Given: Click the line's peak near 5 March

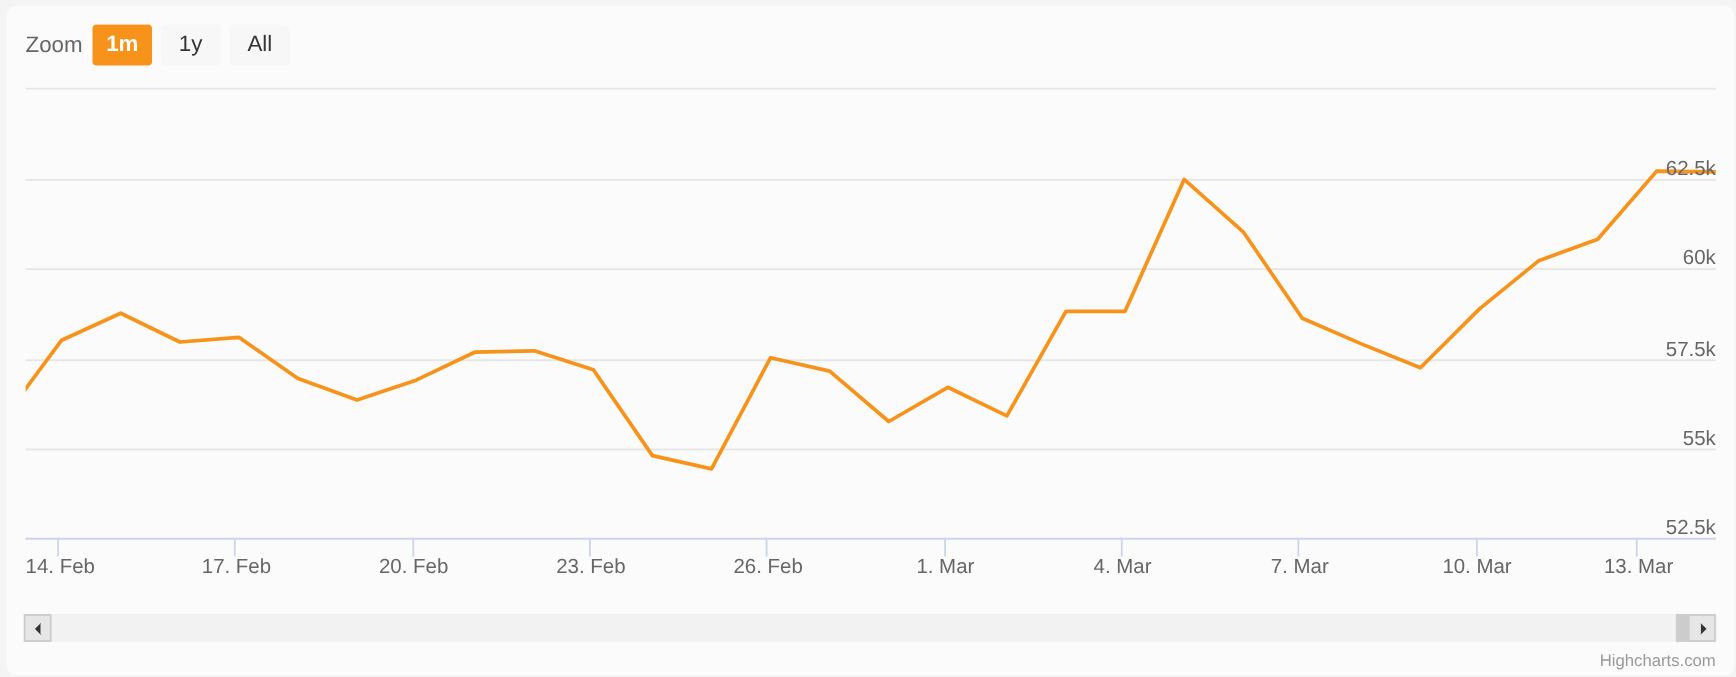Looking at the screenshot, I should (1184, 180).
